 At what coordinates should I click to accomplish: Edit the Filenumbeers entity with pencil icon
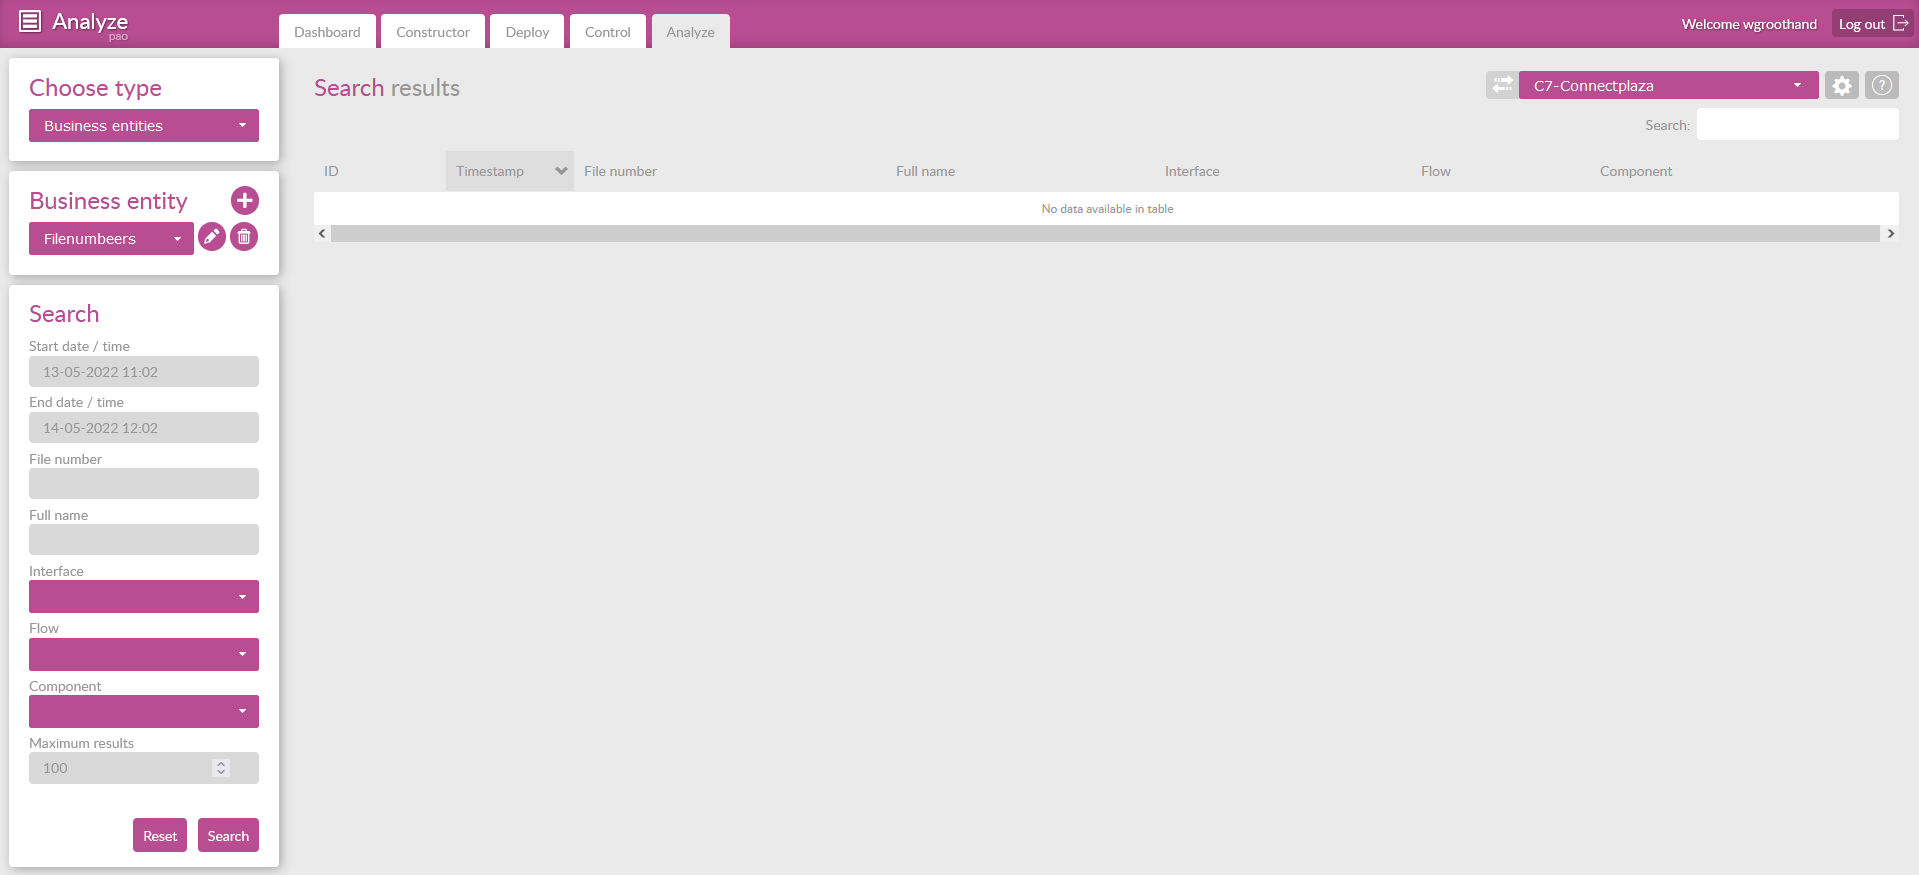pos(212,237)
